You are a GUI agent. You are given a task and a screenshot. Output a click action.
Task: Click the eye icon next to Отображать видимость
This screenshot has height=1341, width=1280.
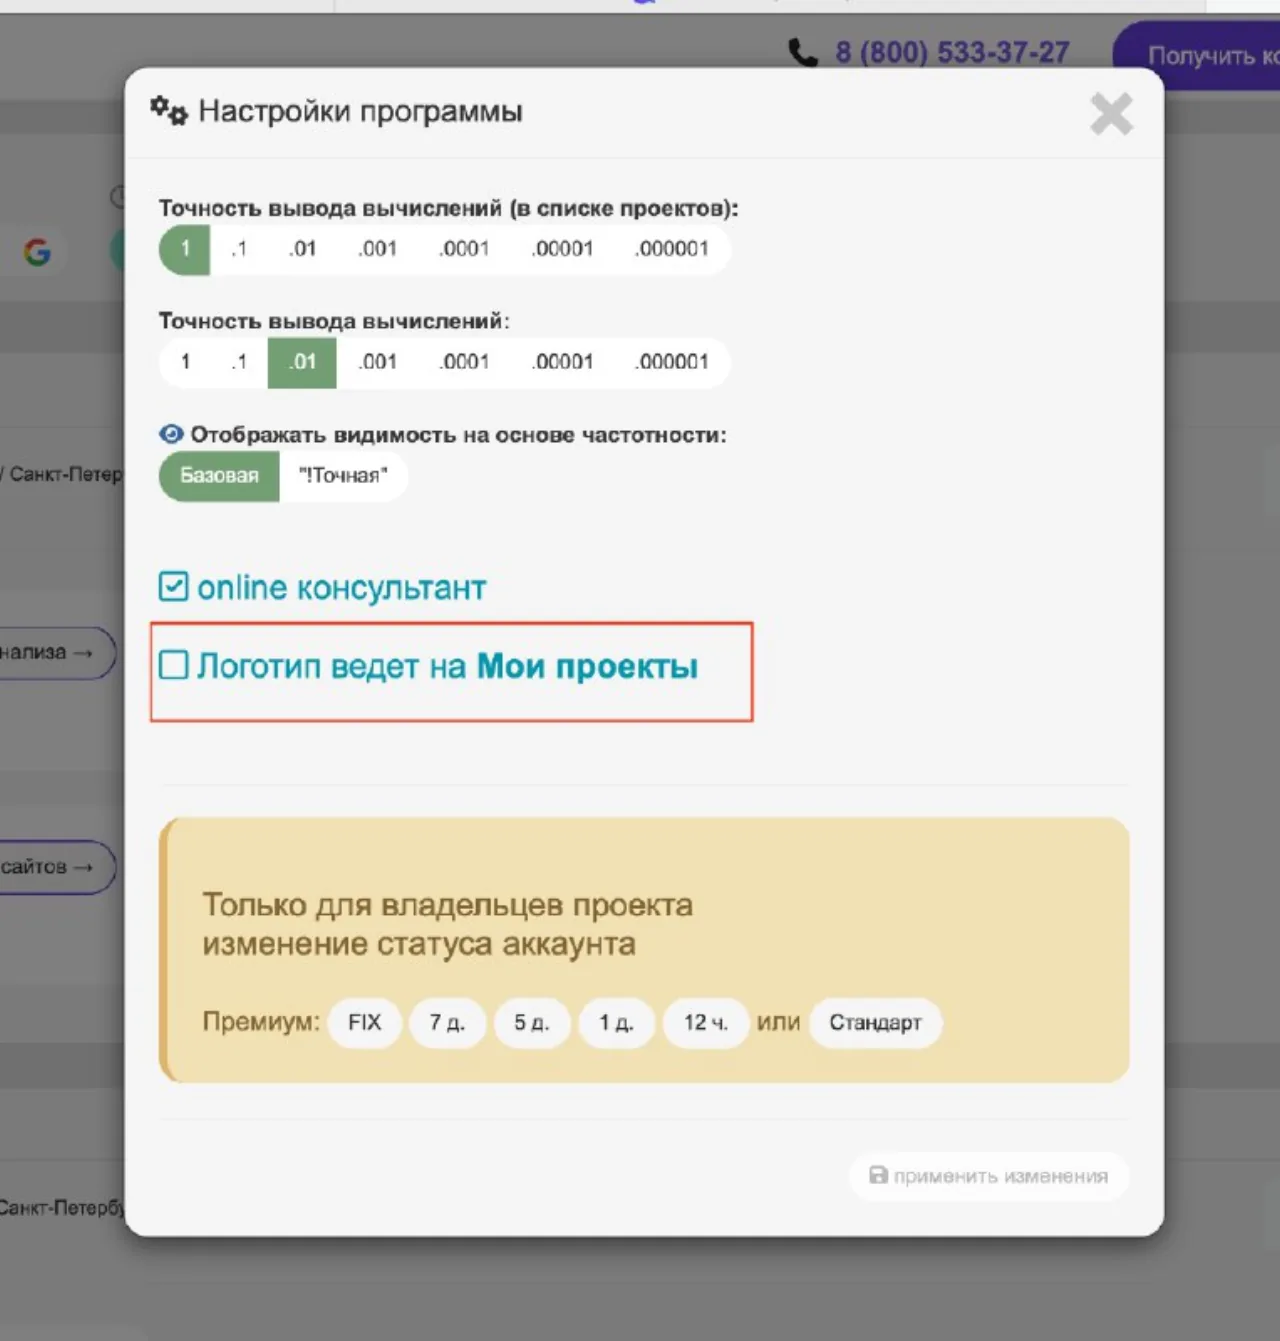(x=171, y=434)
